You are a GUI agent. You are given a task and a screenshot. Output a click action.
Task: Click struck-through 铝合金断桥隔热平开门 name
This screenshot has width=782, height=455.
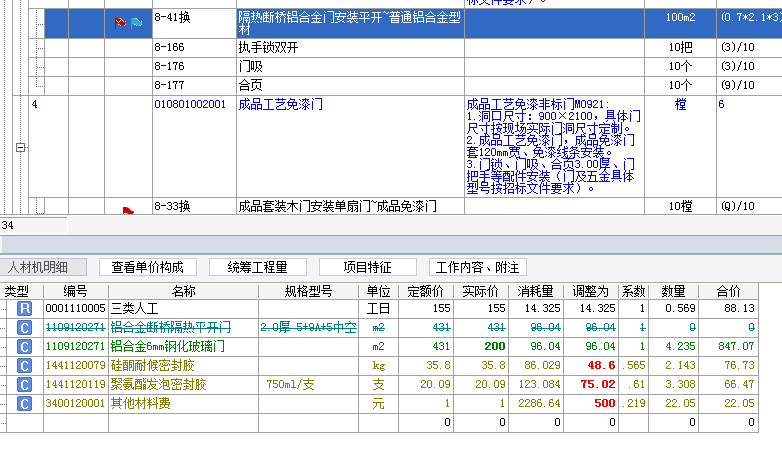click(171, 328)
